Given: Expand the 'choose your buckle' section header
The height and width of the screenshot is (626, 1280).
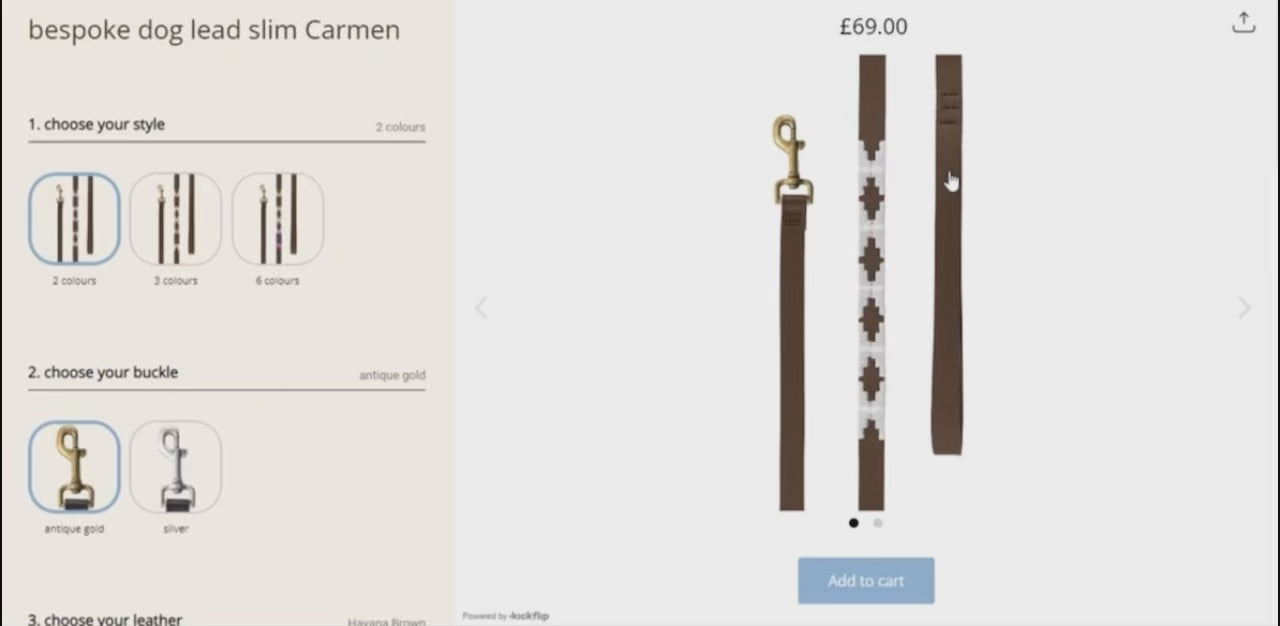Looking at the screenshot, I should click(x=227, y=373).
